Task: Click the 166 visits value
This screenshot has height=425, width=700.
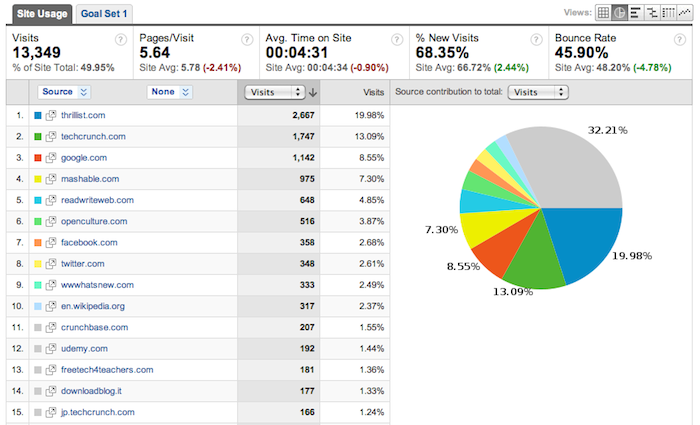Action: 307,412
